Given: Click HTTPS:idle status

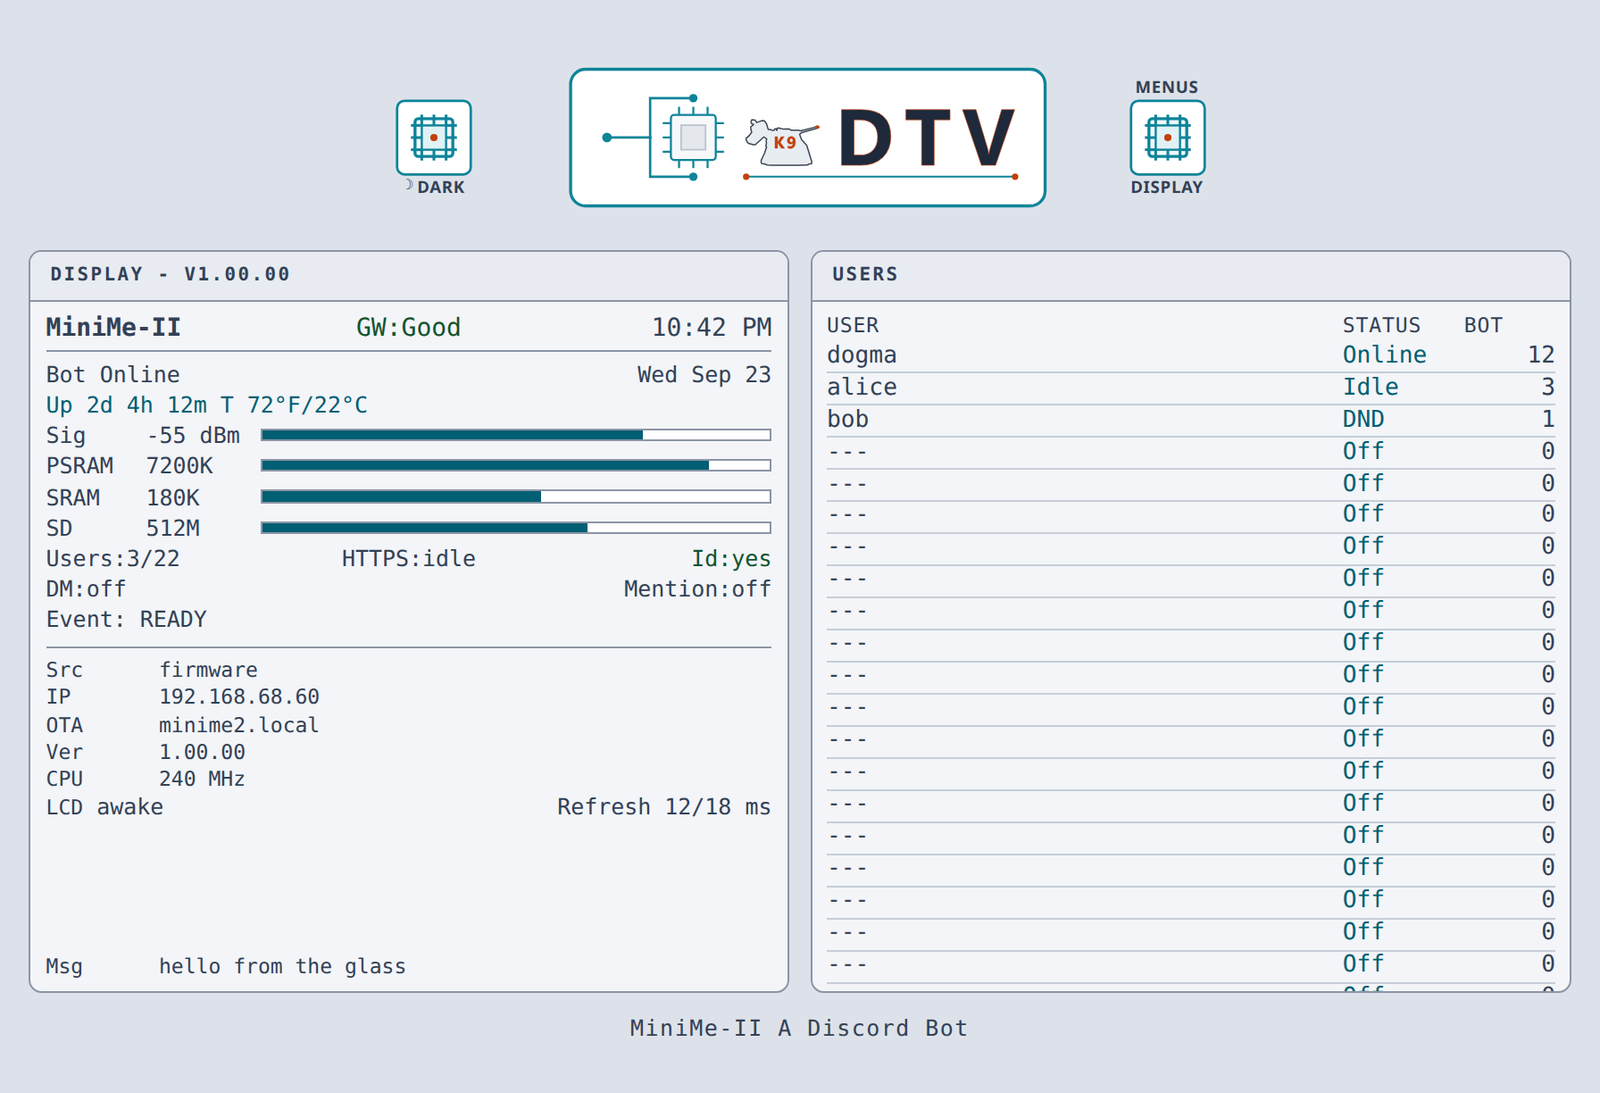Looking at the screenshot, I should coord(408,559).
